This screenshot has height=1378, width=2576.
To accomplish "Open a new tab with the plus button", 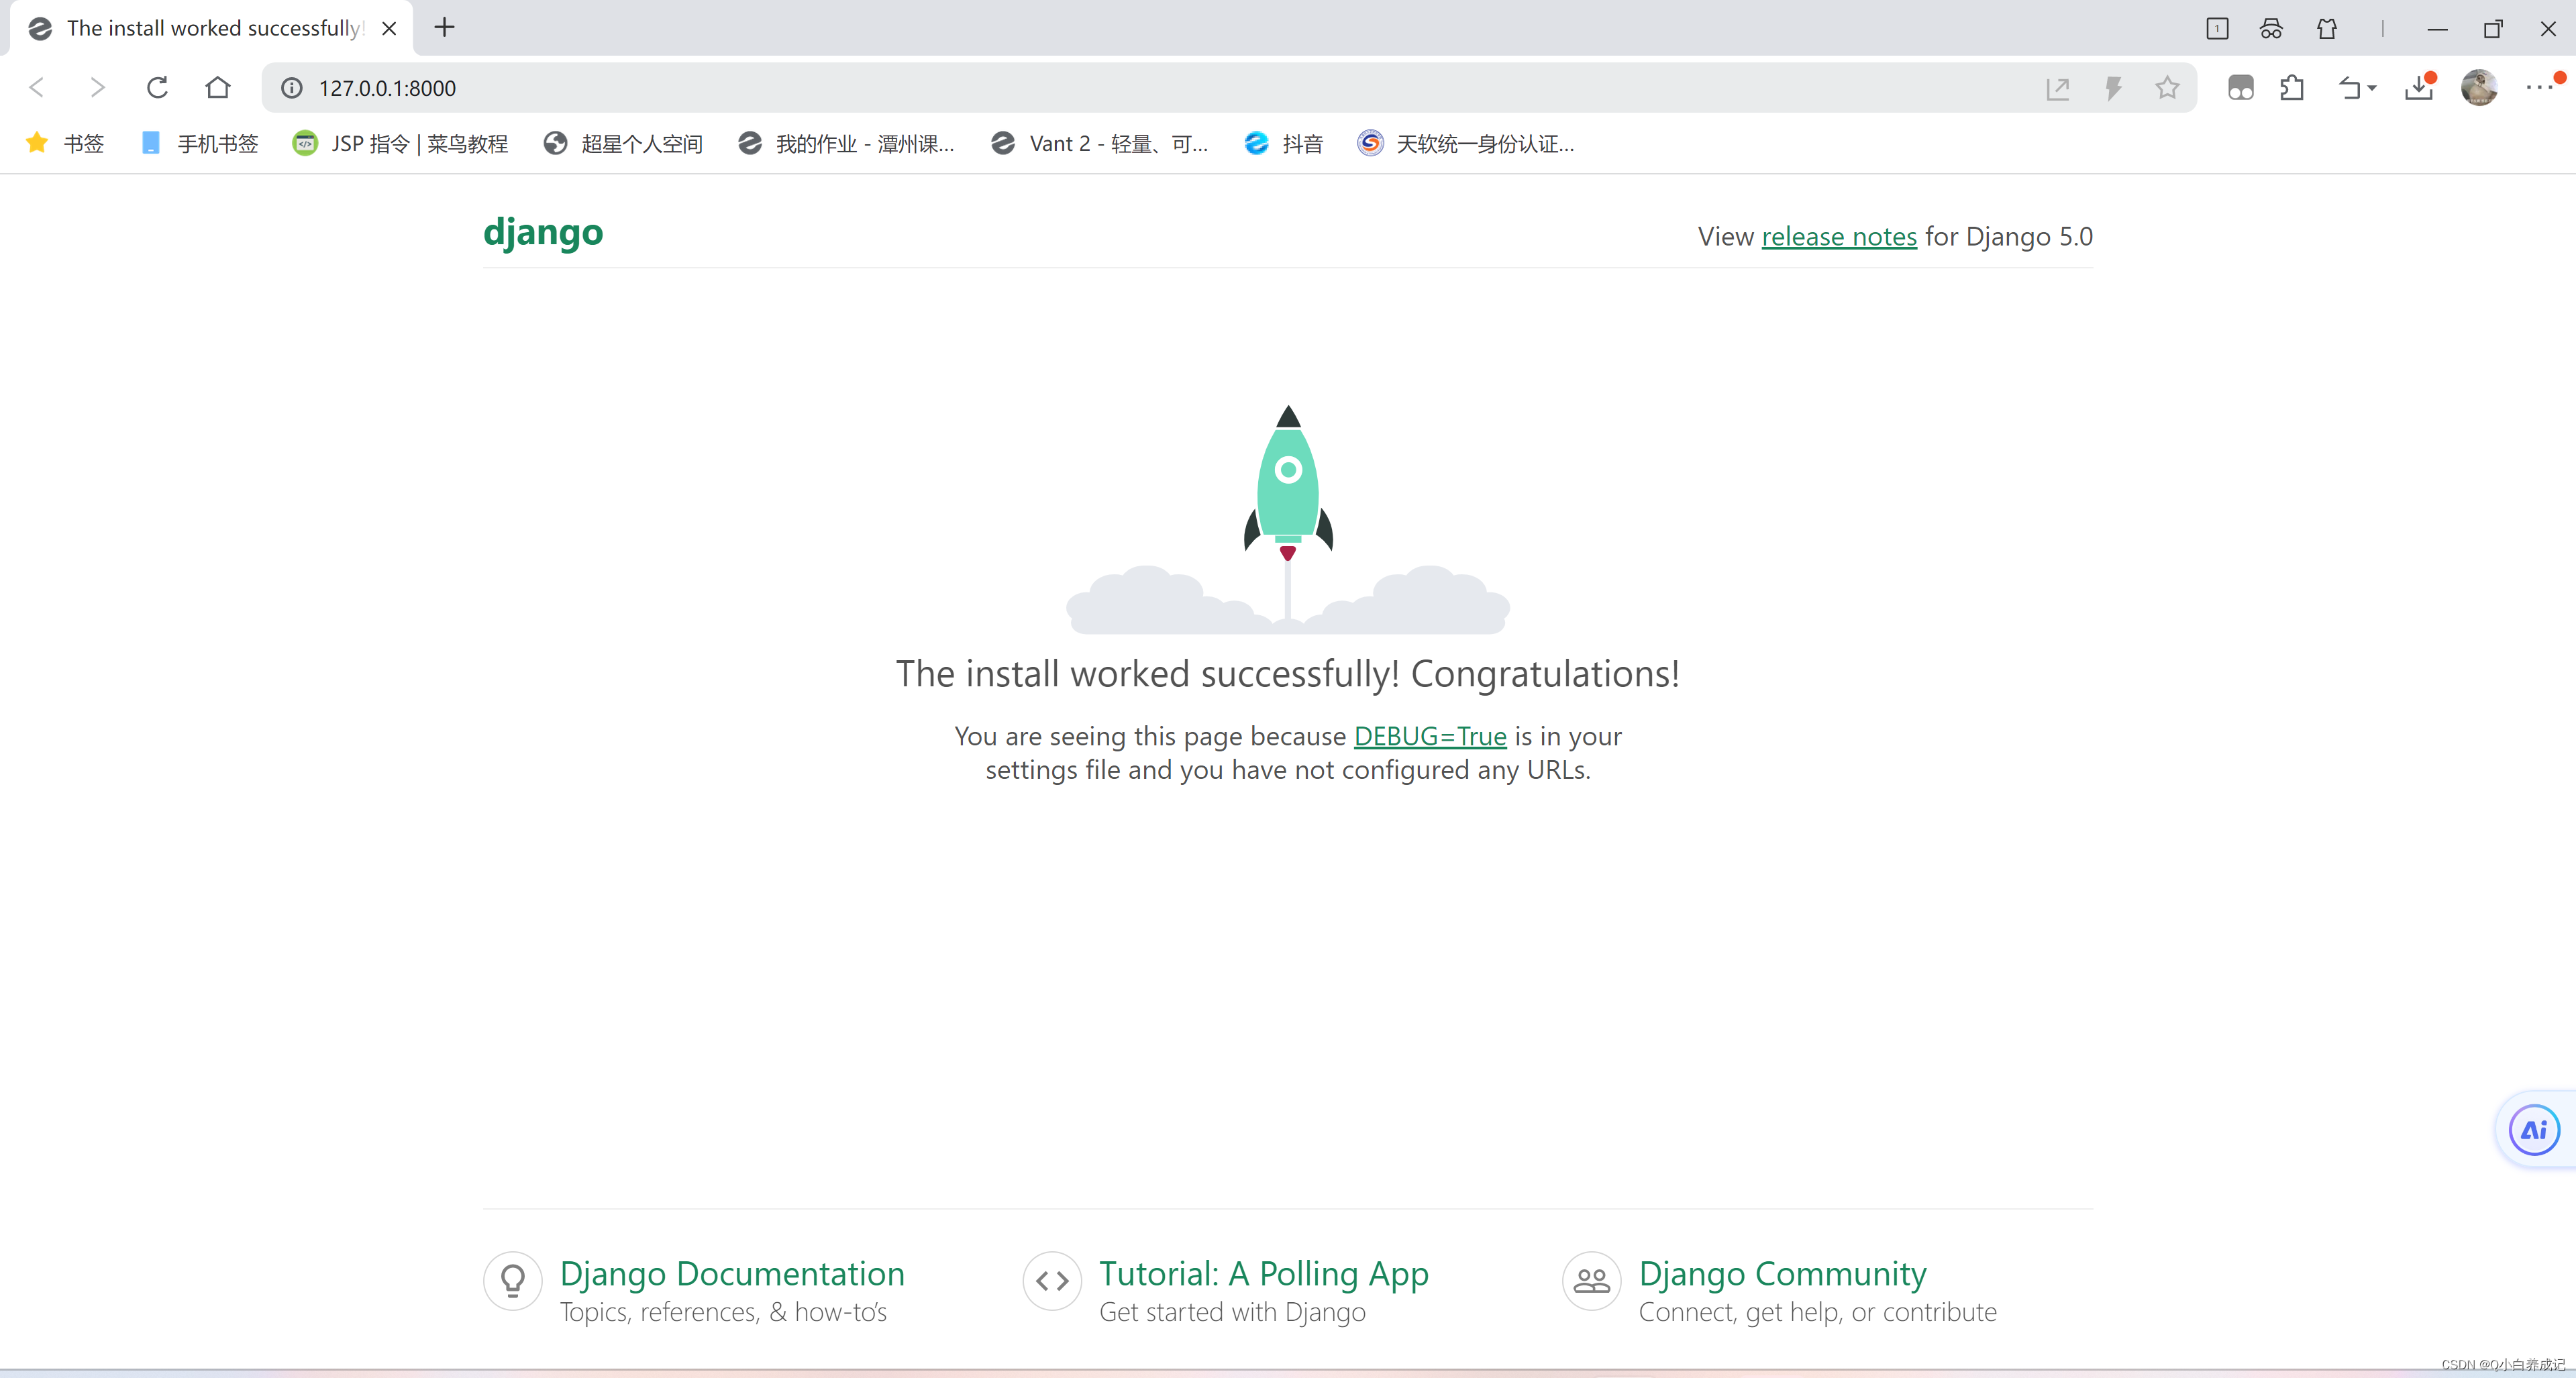I will (x=445, y=28).
